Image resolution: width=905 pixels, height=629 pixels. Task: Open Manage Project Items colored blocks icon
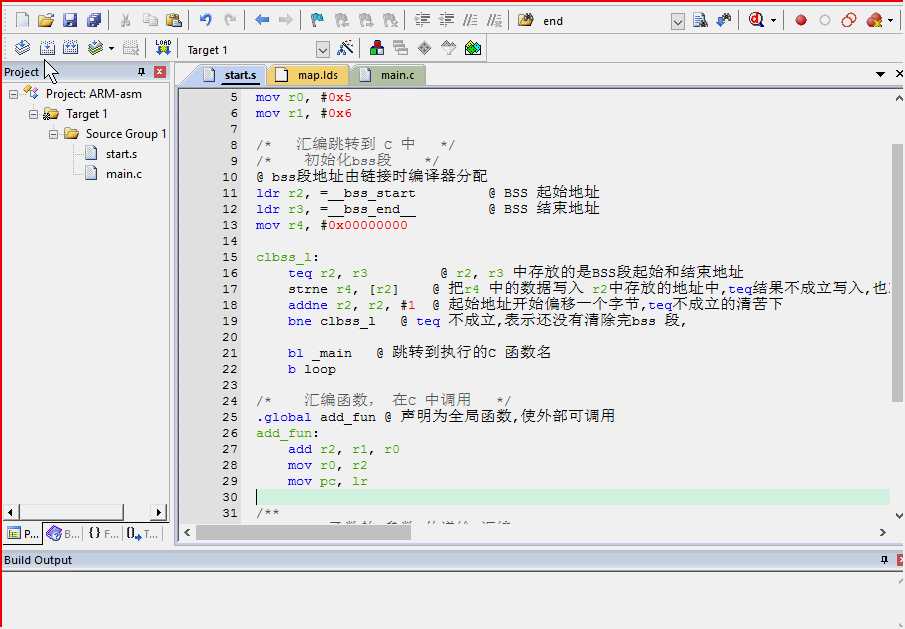377,48
